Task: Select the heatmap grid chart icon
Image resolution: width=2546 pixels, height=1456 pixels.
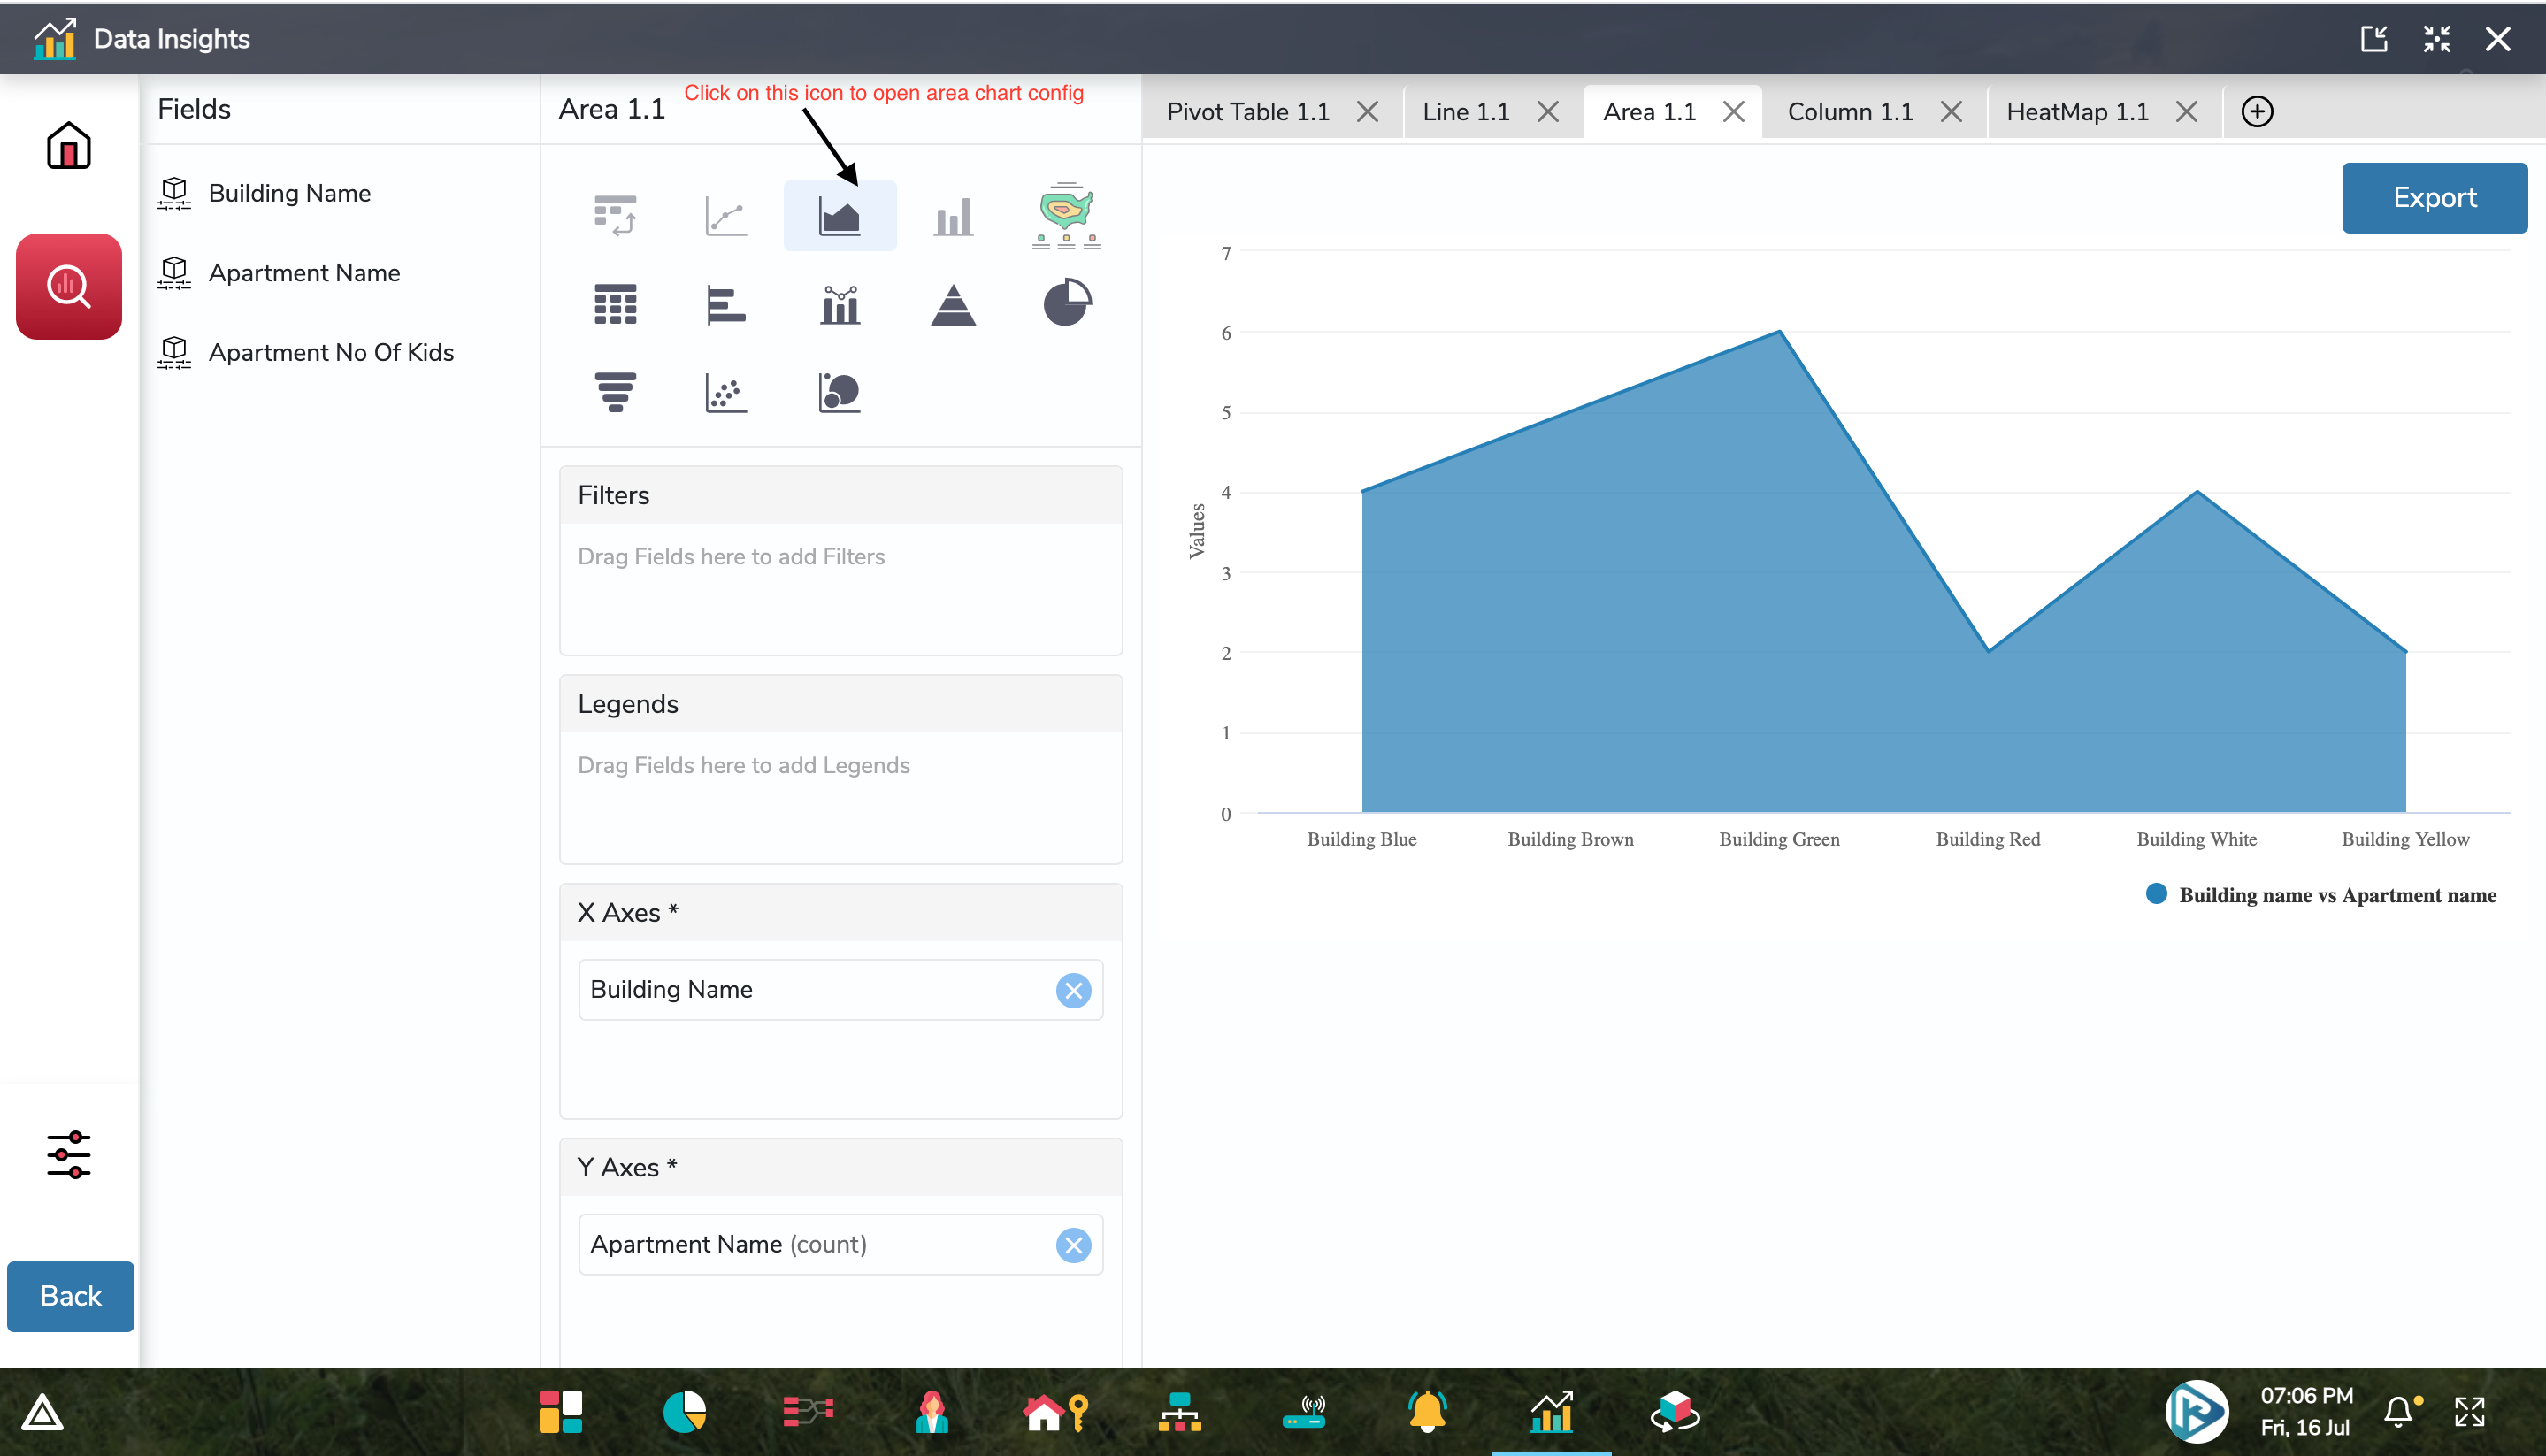Action: coord(615,304)
